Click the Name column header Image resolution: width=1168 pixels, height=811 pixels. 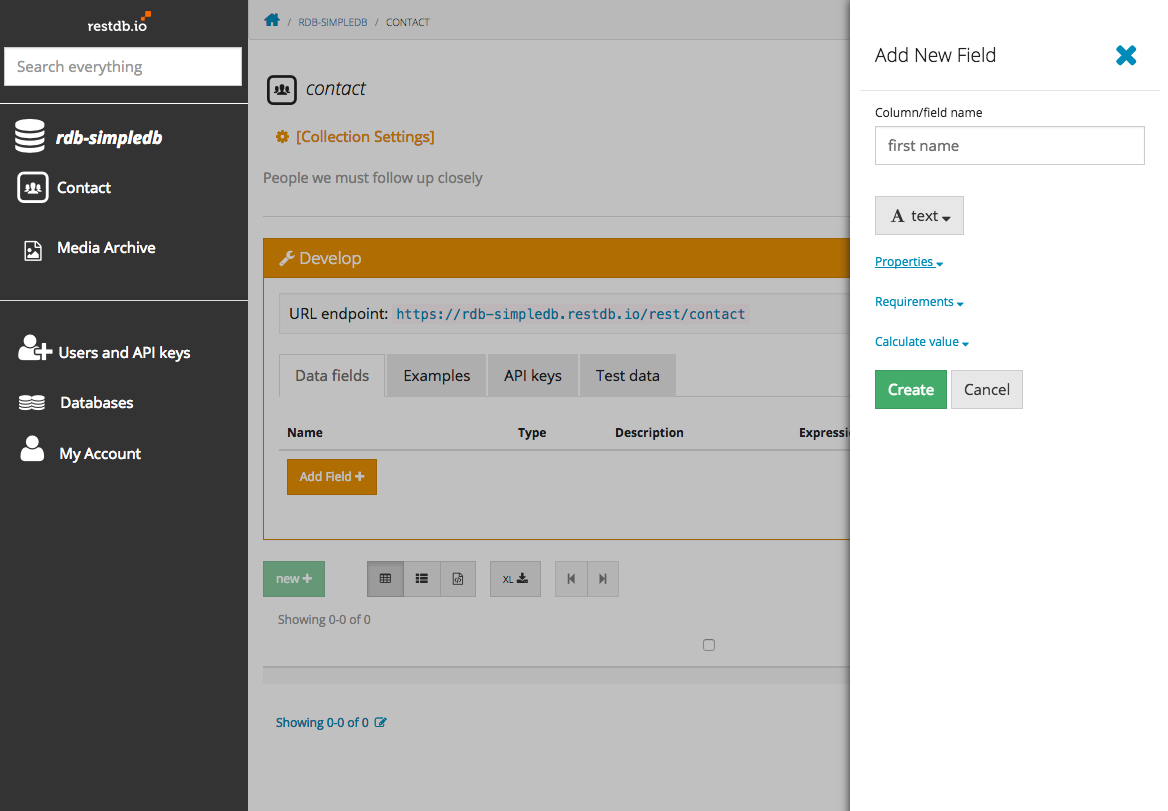pyautogui.click(x=305, y=433)
